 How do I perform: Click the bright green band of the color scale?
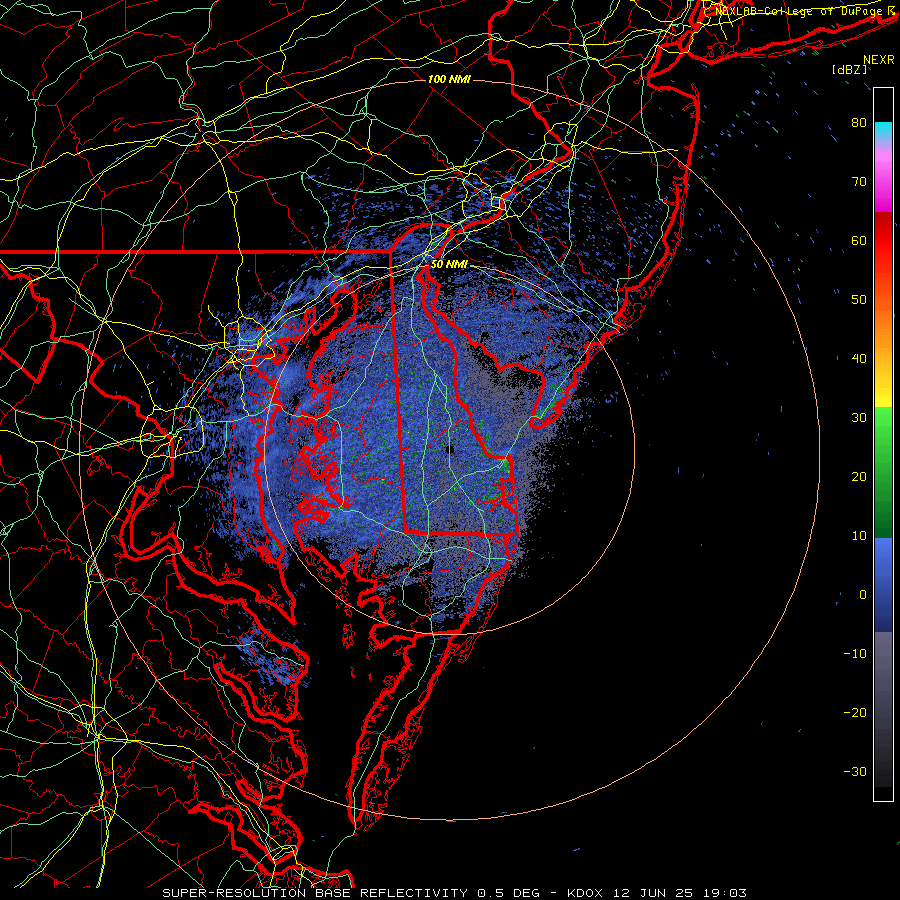click(883, 428)
